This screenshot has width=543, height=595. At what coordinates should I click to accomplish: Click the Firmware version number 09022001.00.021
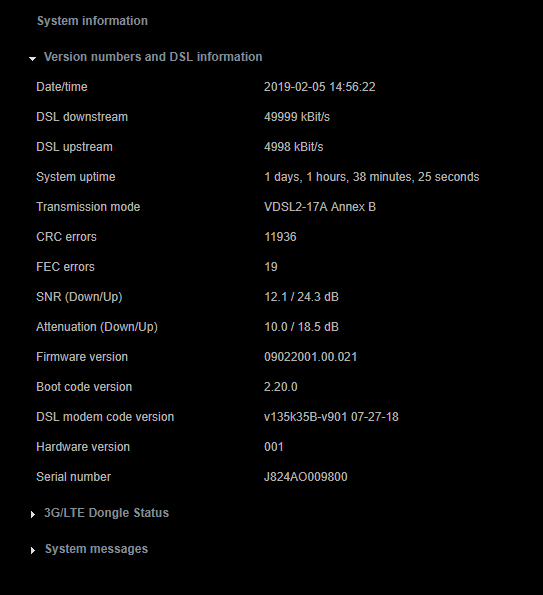click(310, 357)
